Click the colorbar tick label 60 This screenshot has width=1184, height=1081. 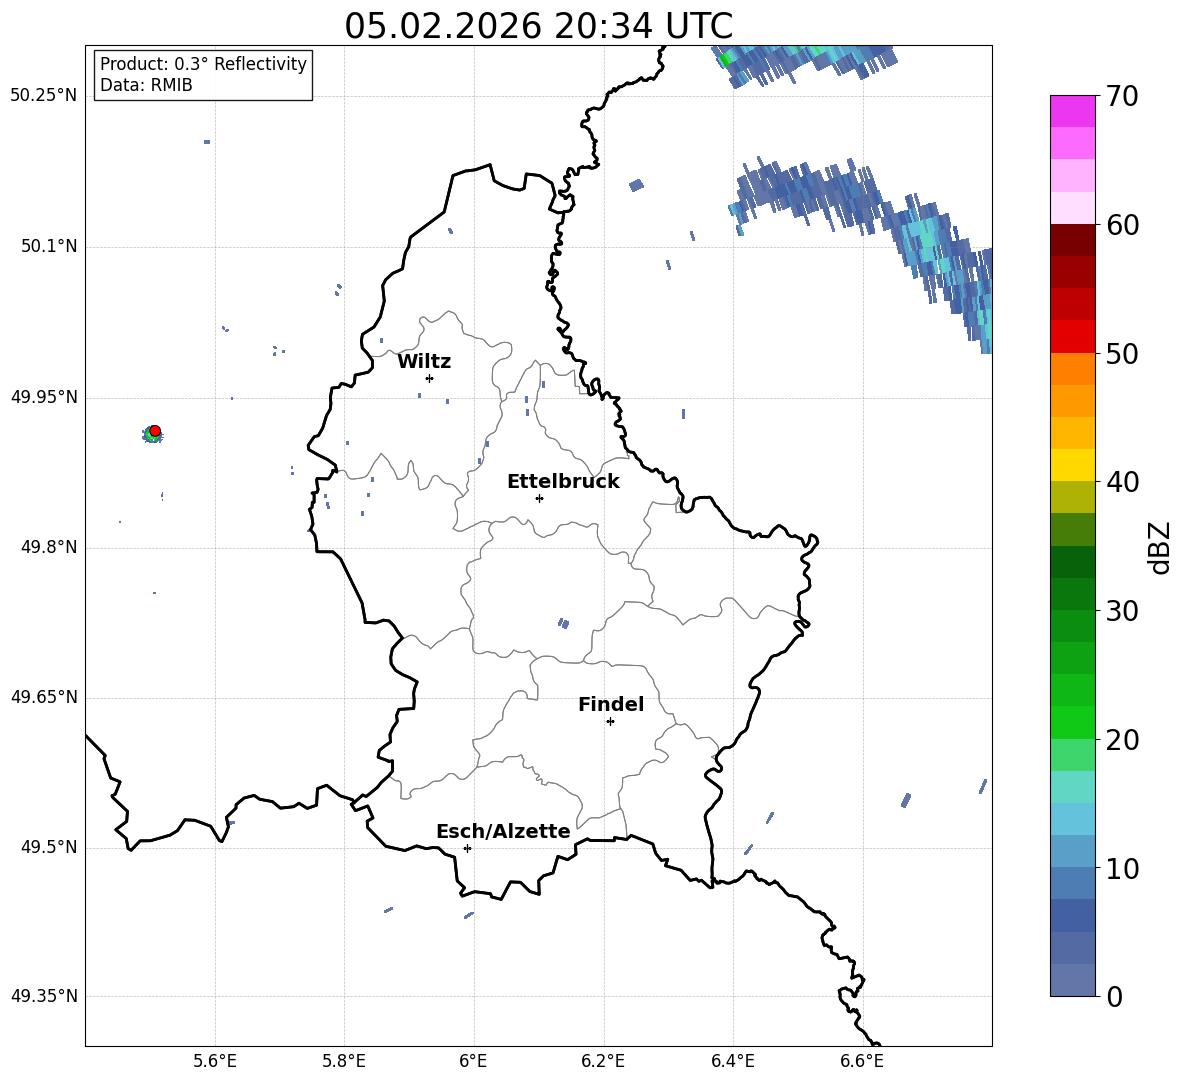(x=1122, y=225)
